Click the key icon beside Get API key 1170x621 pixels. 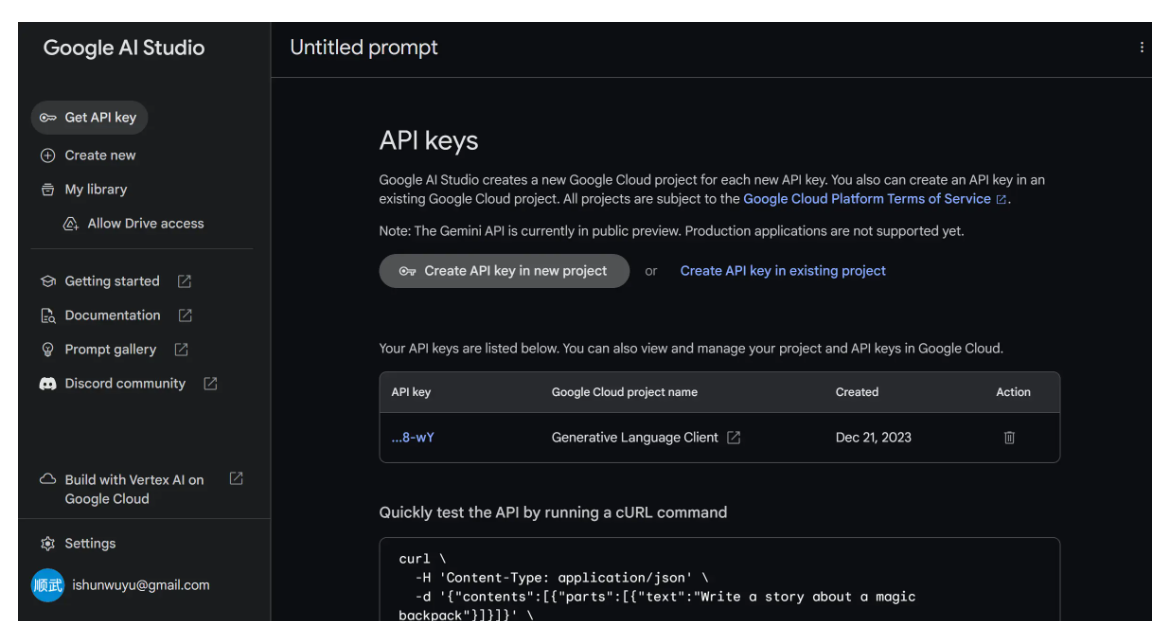click(48, 118)
